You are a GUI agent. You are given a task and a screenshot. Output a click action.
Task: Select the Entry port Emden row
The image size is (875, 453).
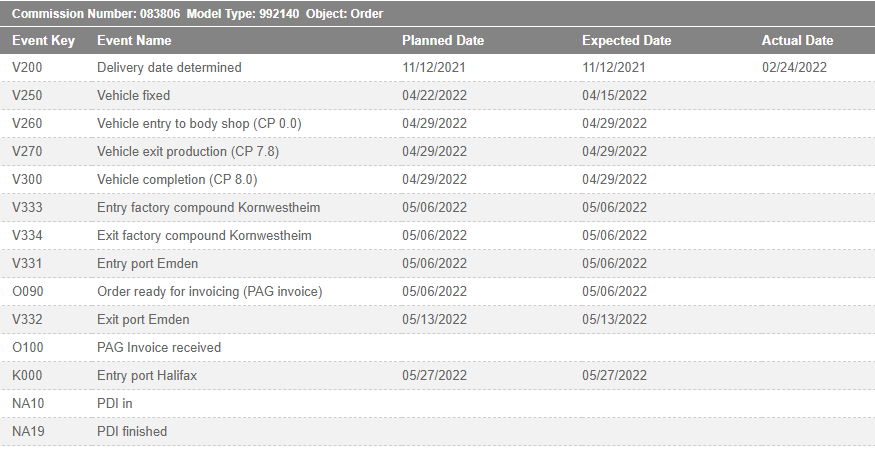[x=147, y=264]
